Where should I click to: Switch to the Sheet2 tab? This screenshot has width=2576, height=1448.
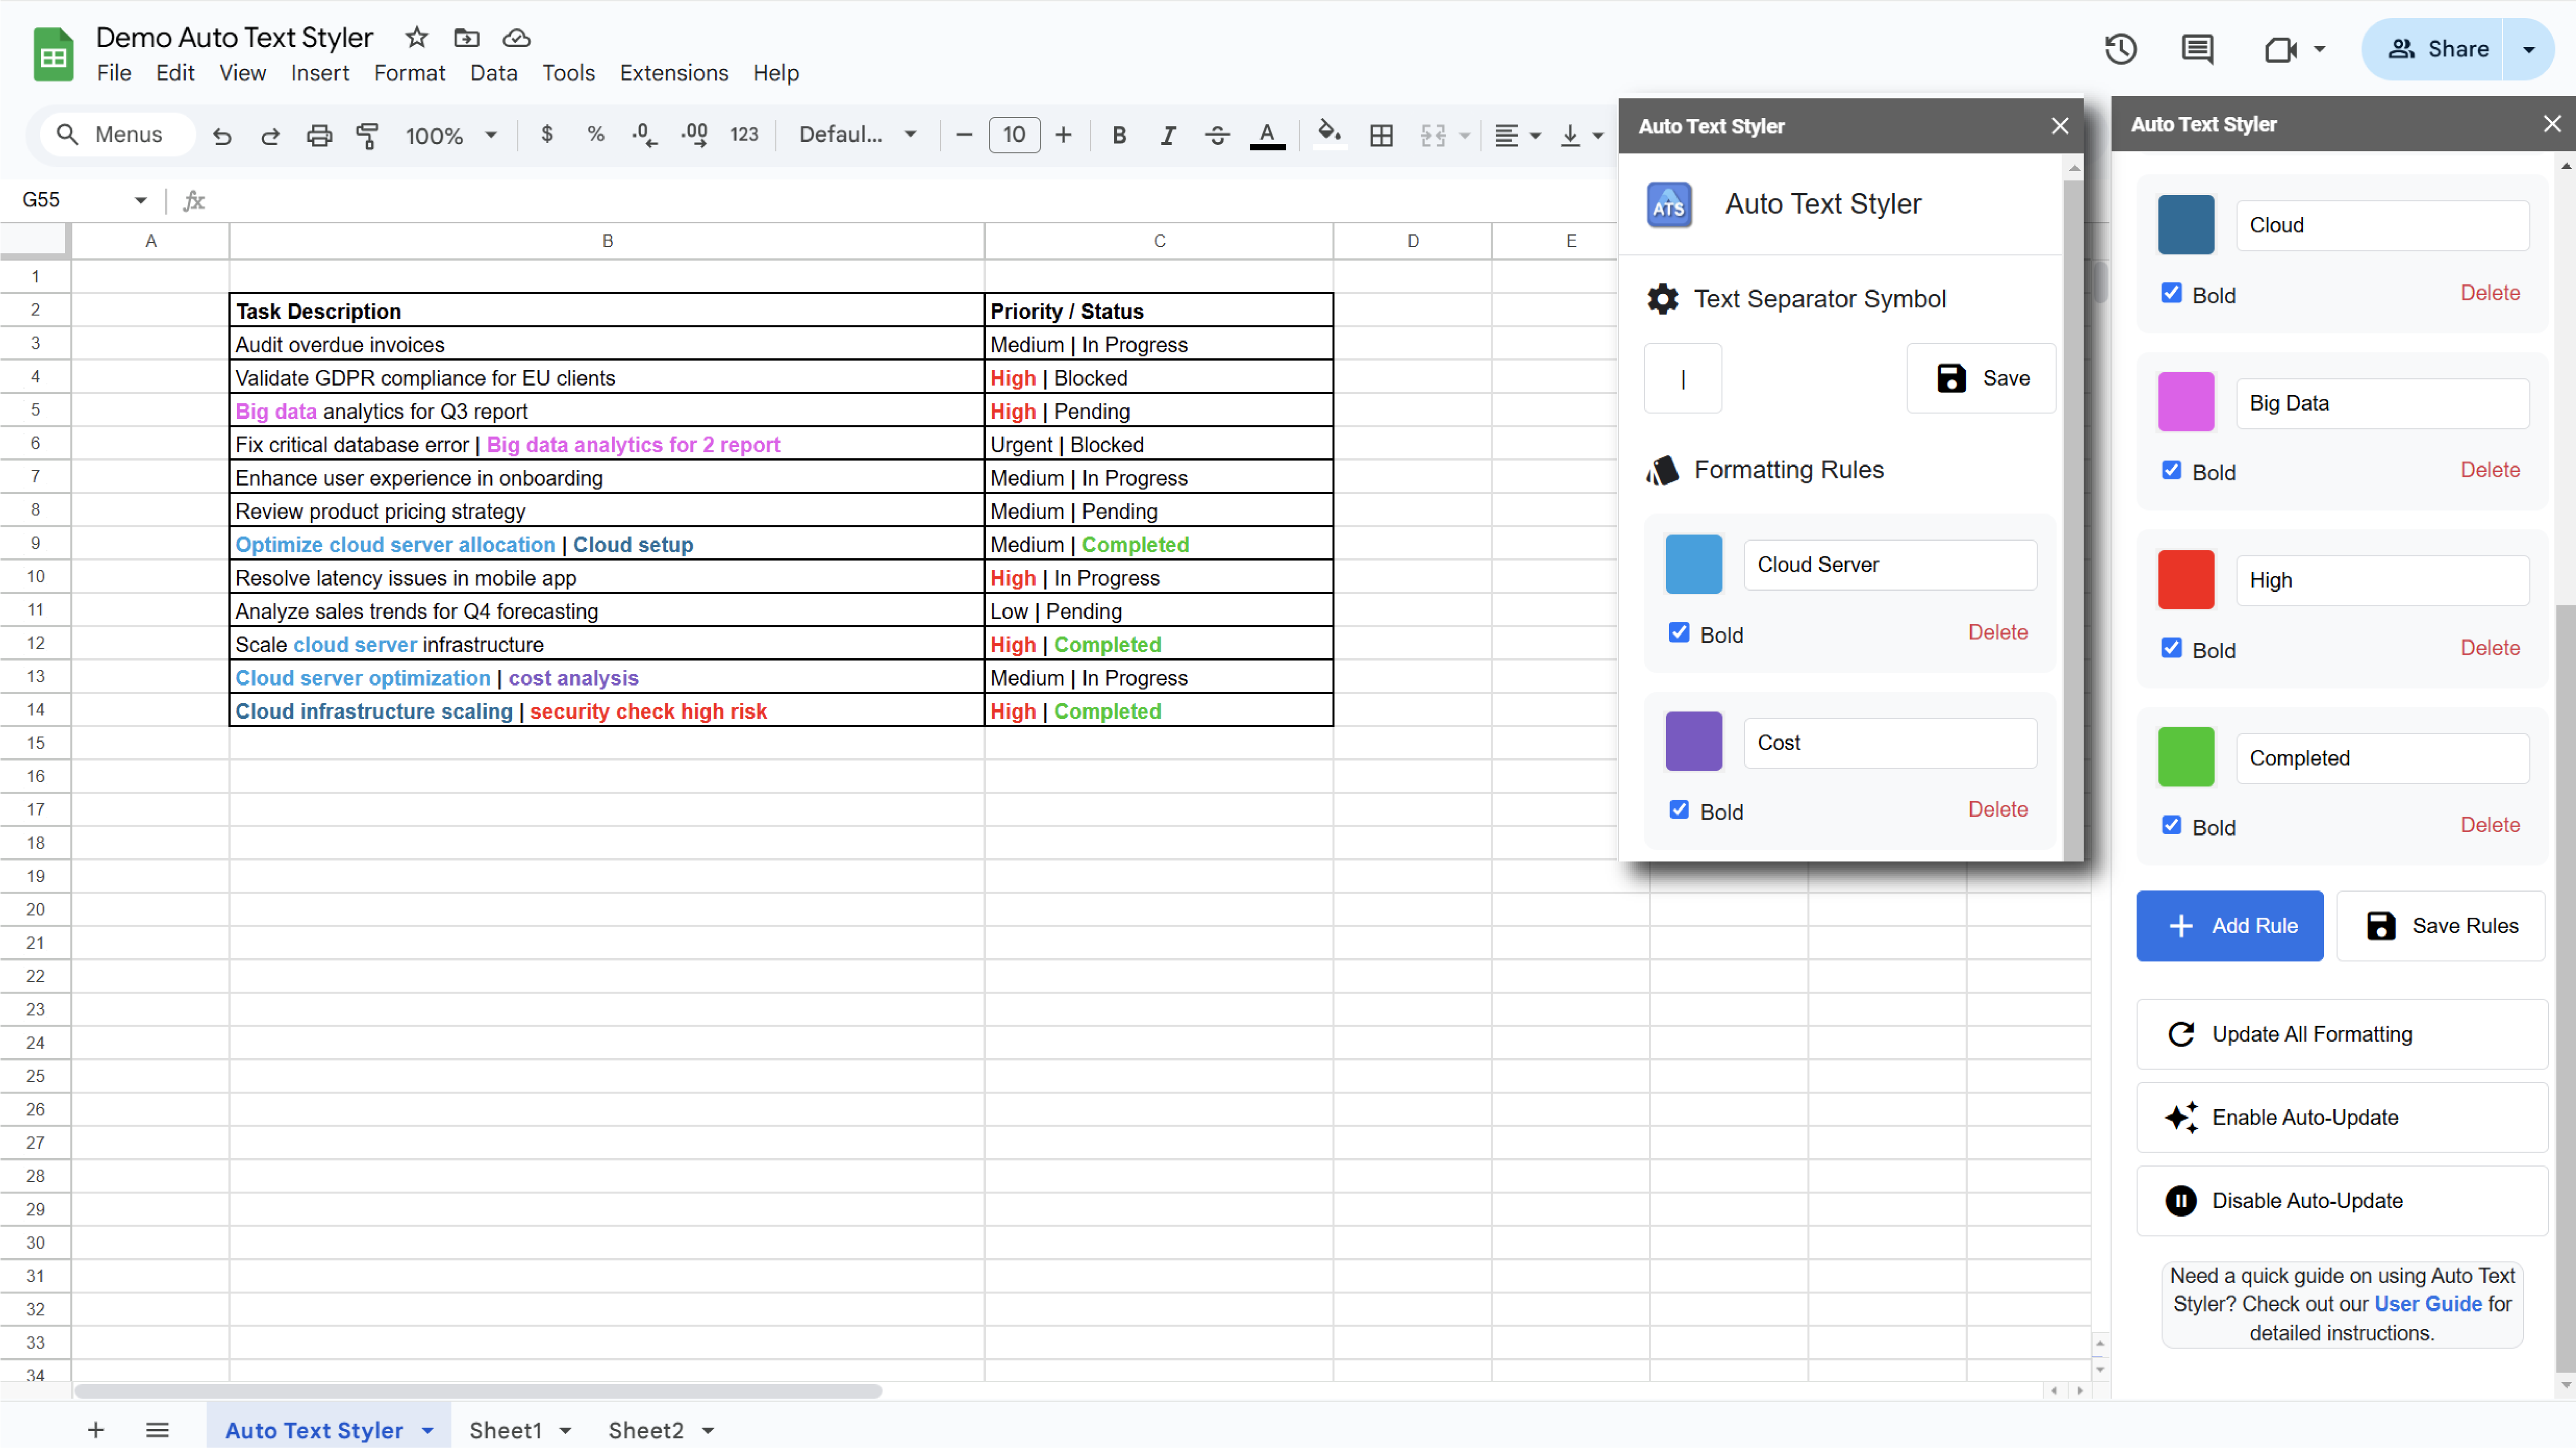pyautogui.click(x=645, y=1430)
